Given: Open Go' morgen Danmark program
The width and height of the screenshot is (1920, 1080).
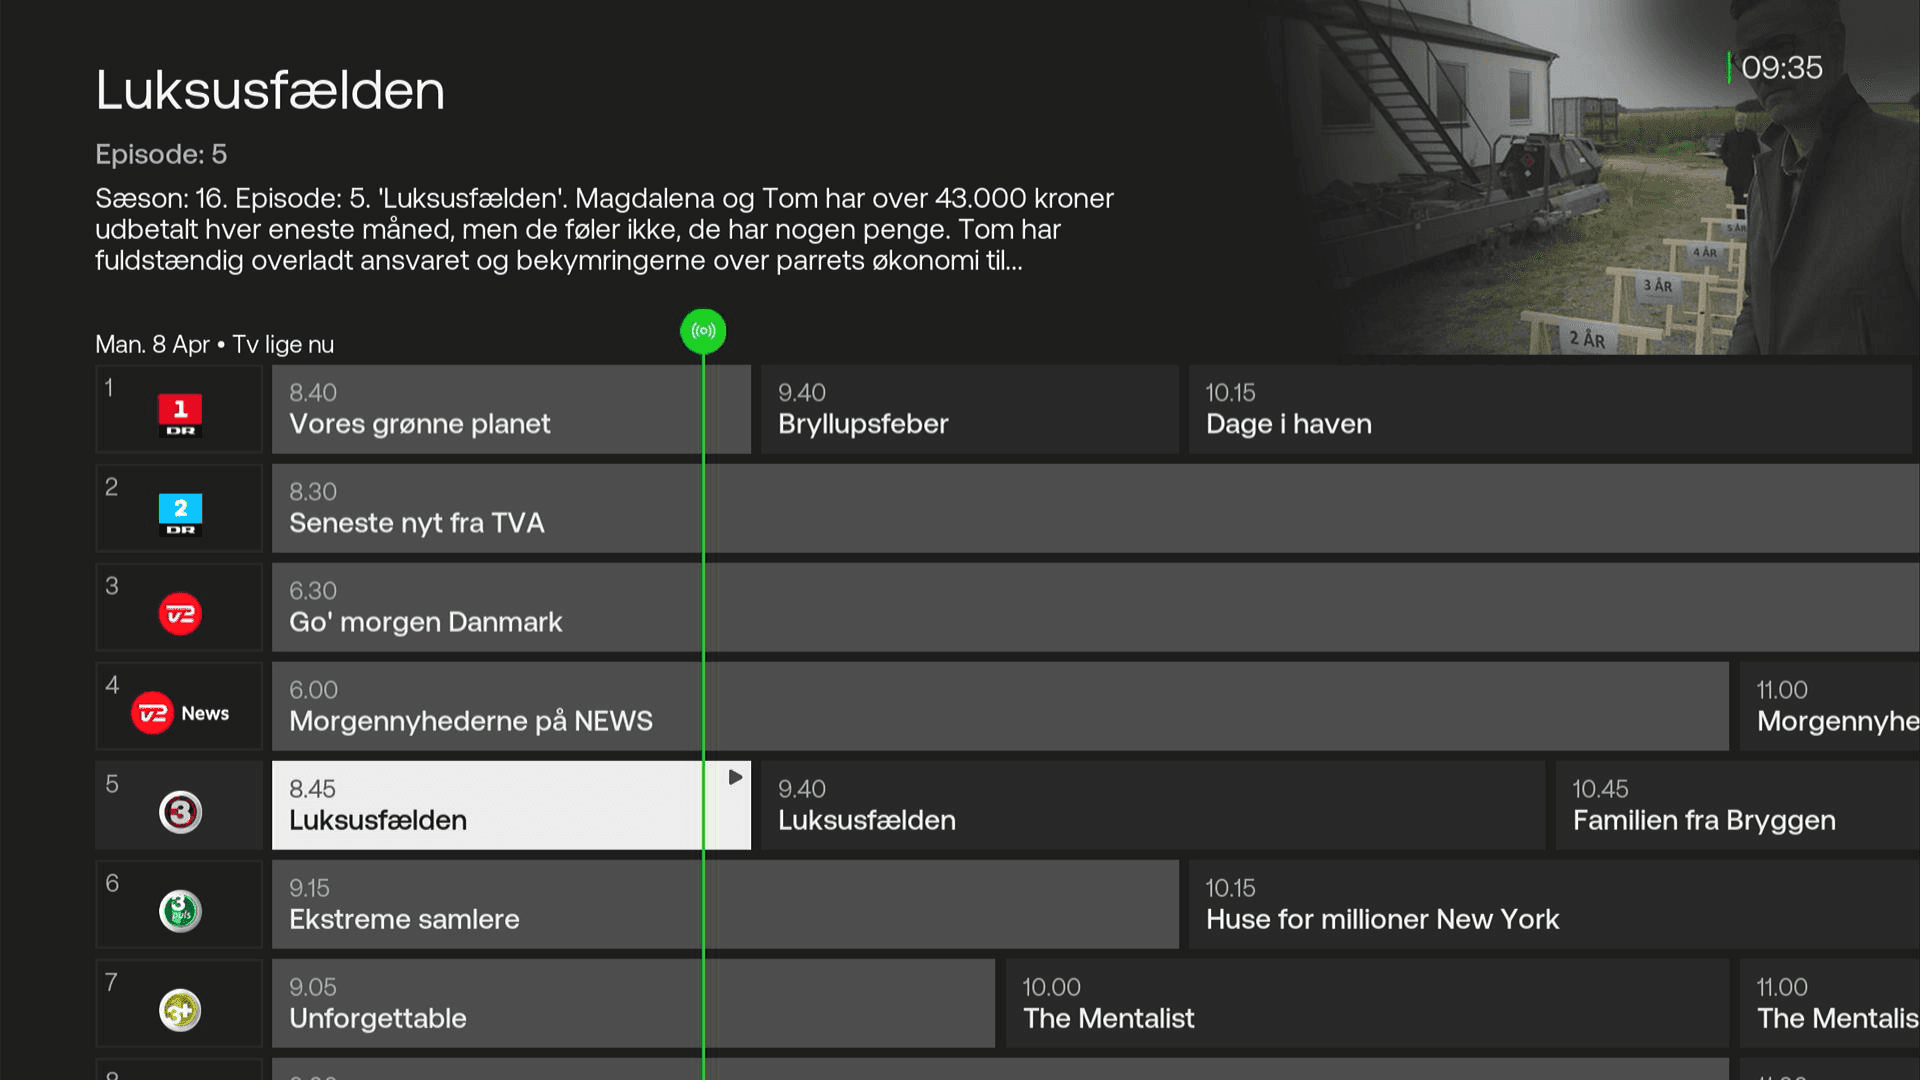Looking at the screenshot, I should pos(1096,607).
